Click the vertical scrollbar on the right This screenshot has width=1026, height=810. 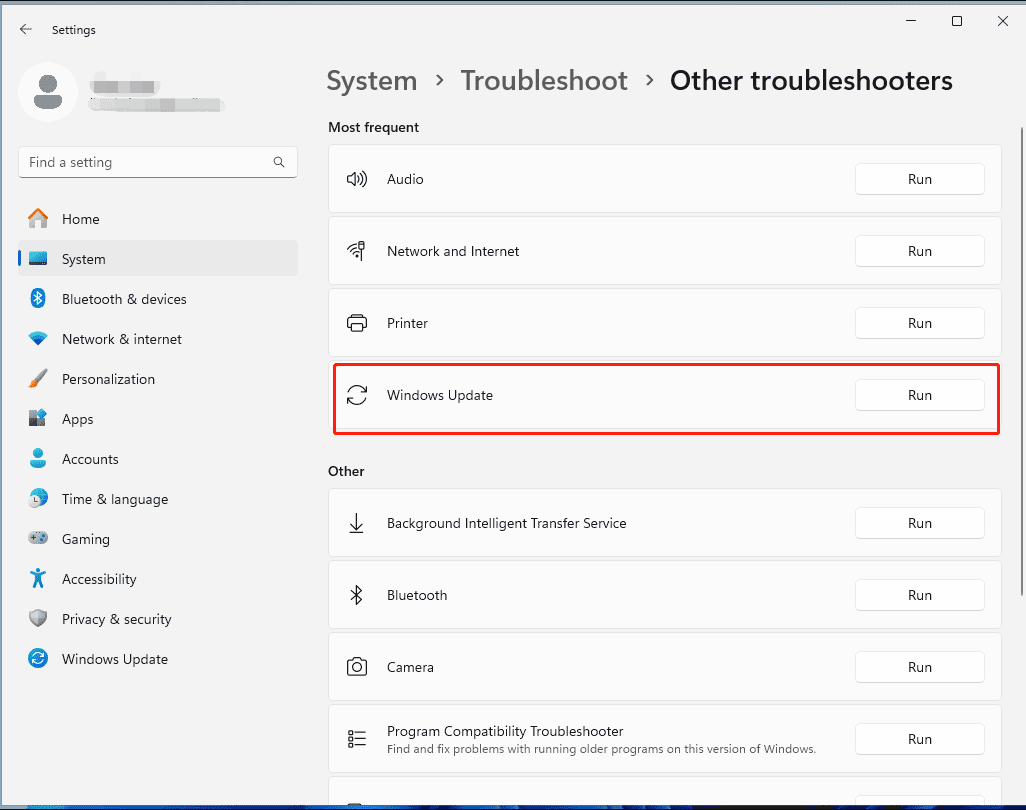1021,361
